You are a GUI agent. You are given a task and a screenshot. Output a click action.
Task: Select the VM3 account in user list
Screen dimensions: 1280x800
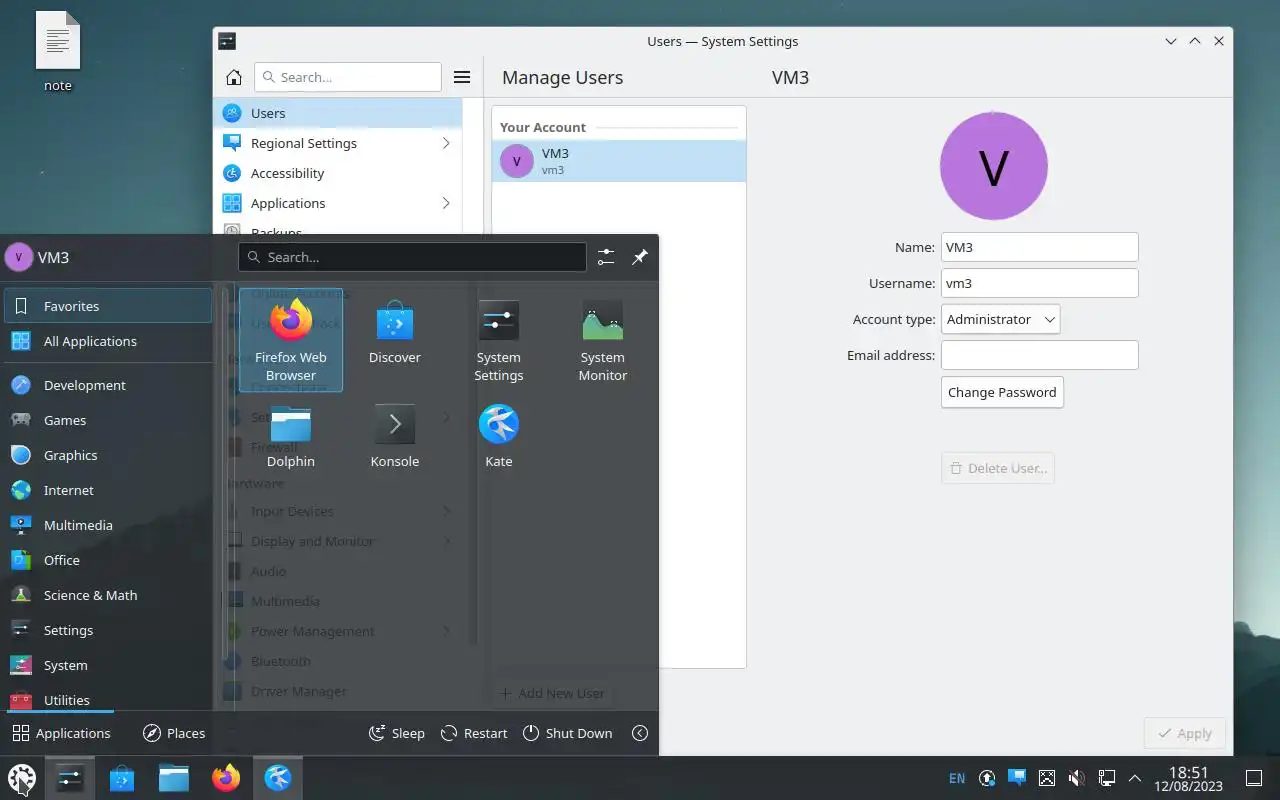(619, 161)
